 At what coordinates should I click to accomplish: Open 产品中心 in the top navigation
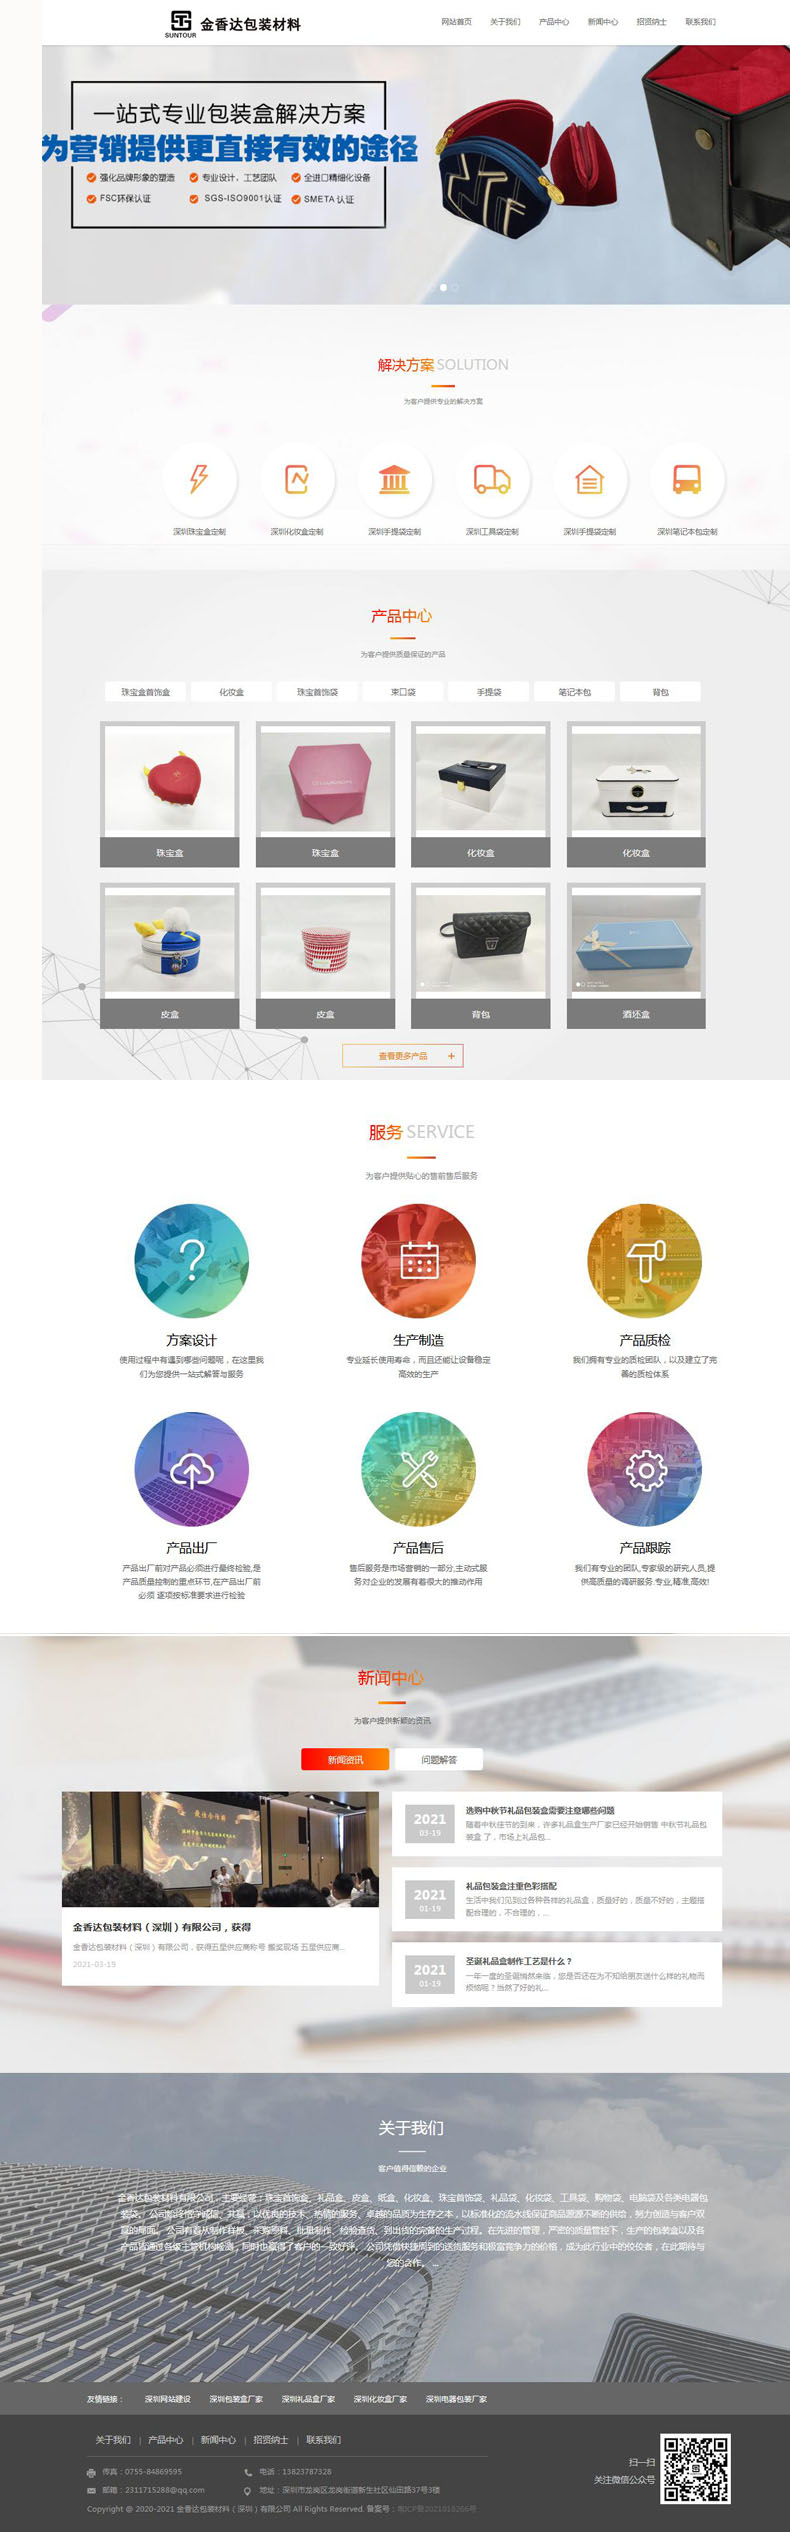tap(554, 21)
